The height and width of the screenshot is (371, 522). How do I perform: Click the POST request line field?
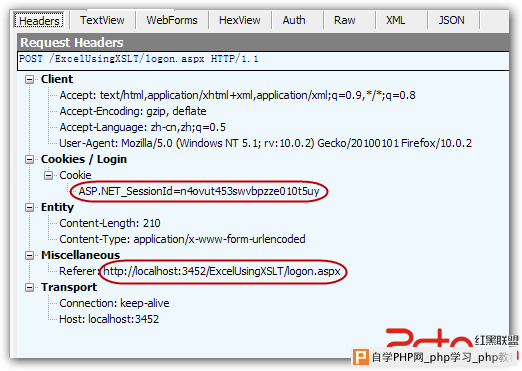(263, 61)
